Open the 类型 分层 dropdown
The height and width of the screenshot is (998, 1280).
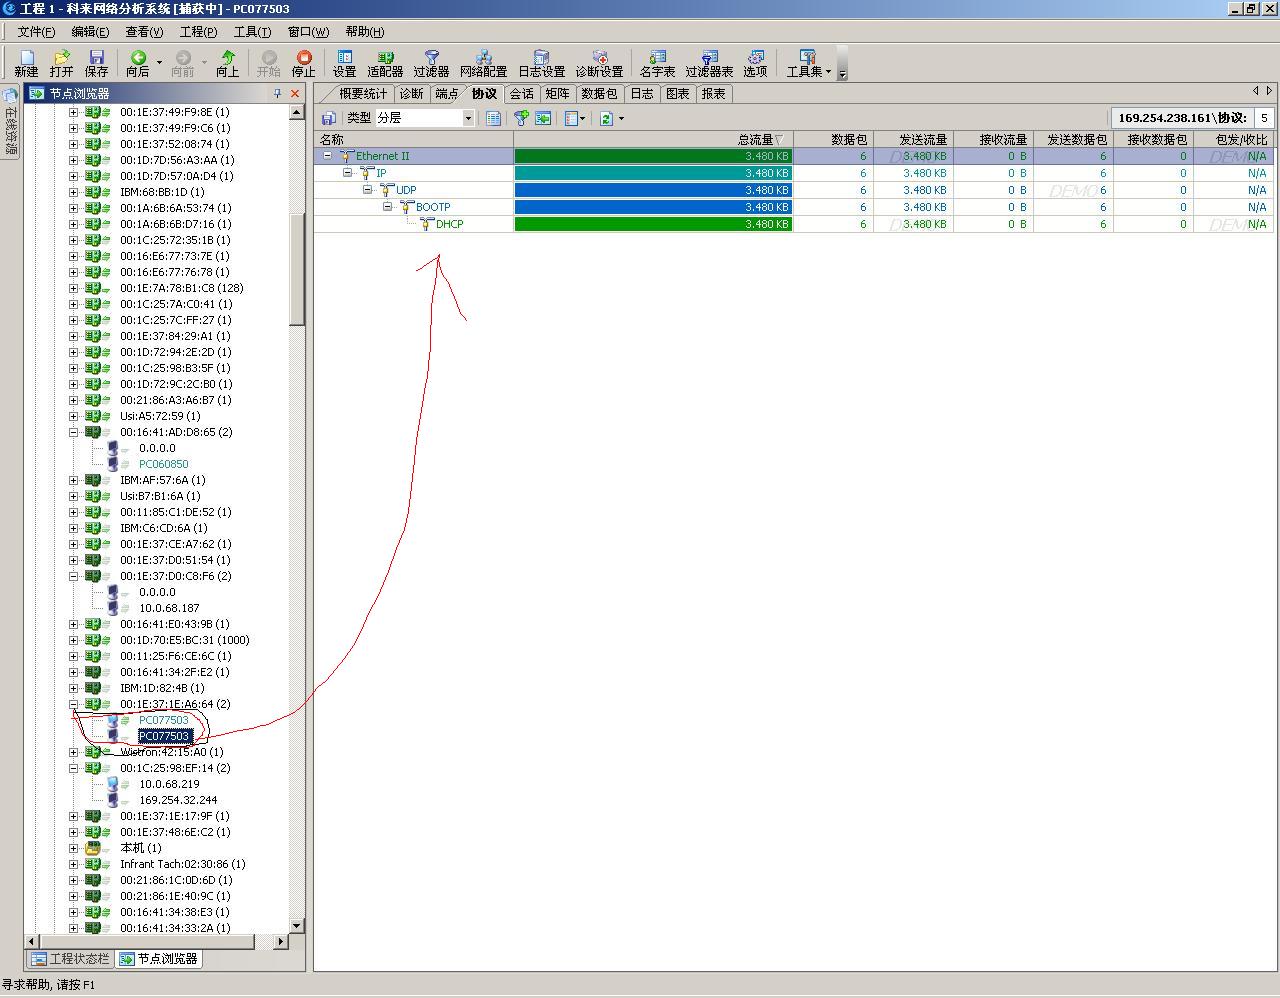coord(467,118)
